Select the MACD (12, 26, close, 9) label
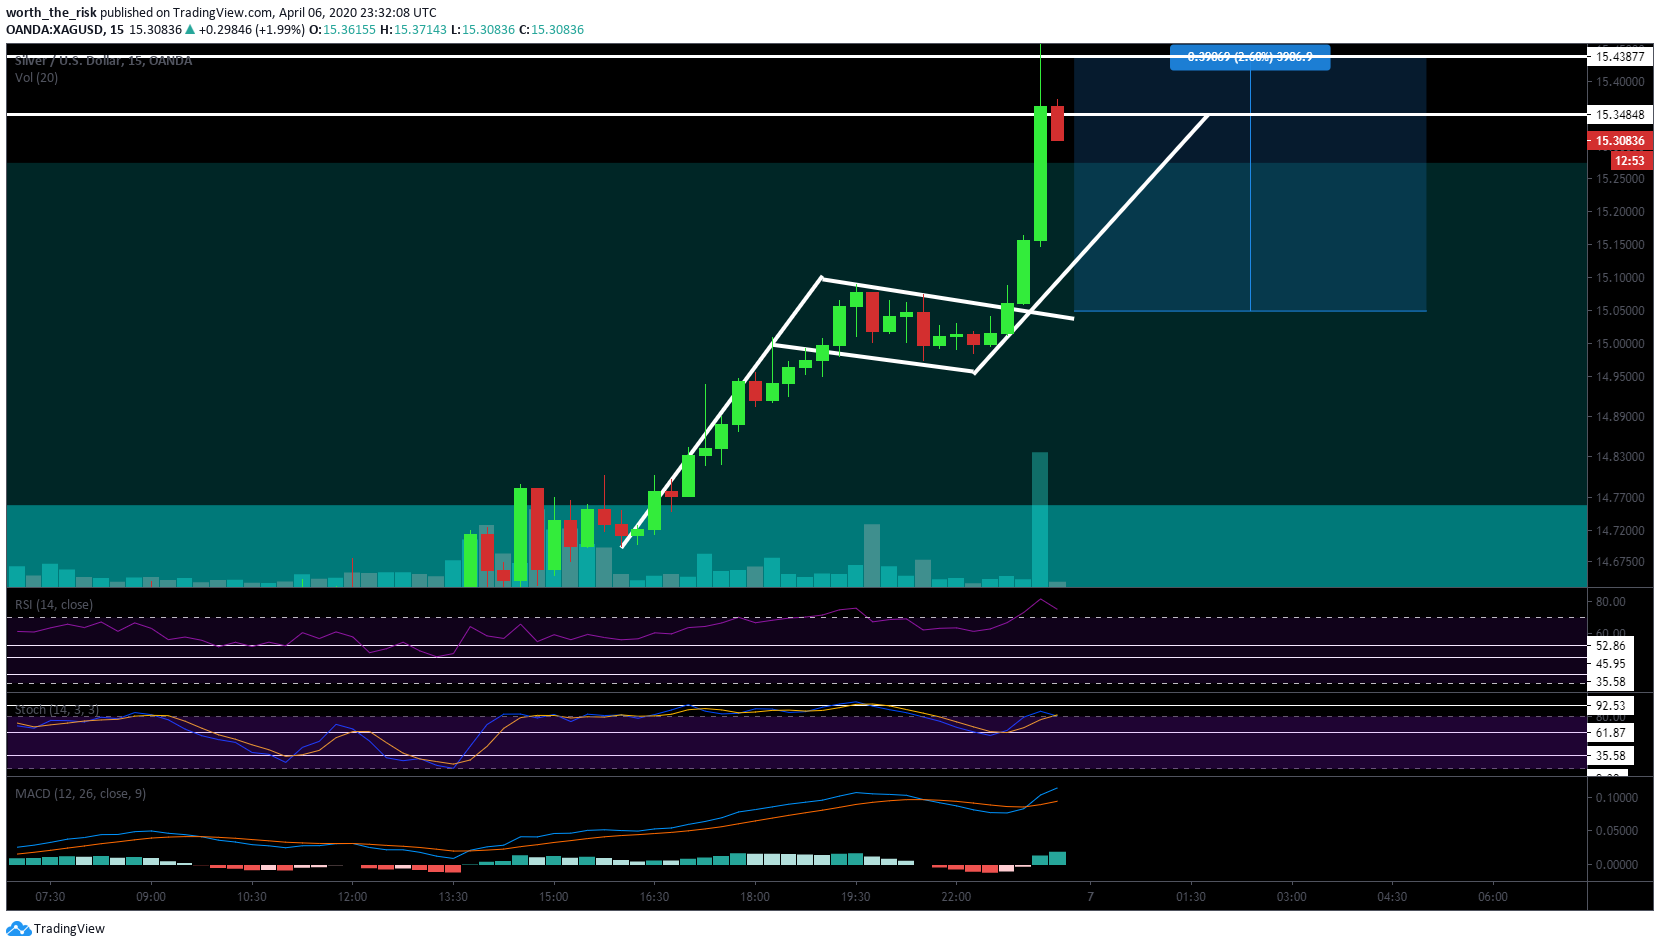 [80, 794]
